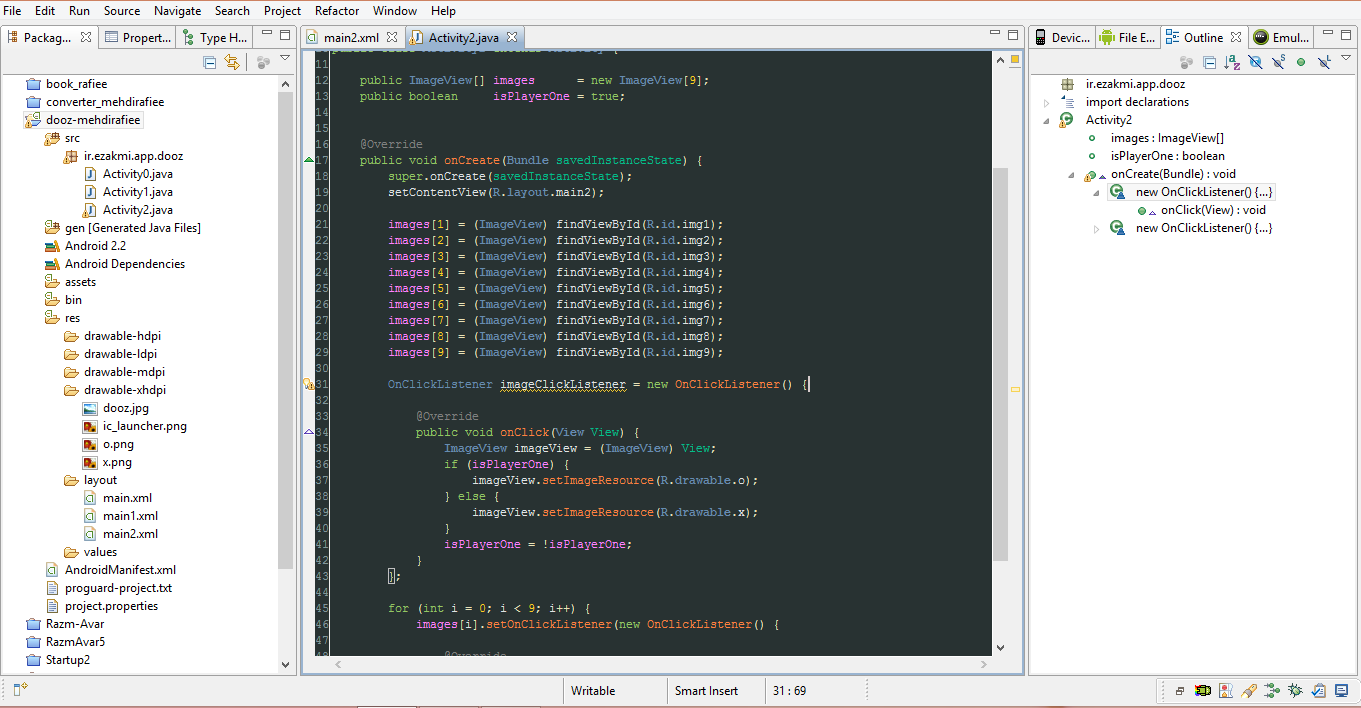Switch to the Type Hierarchy tab
The height and width of the screenshot is (708, 1361).
pyautogui.click(x=214, y=38)
